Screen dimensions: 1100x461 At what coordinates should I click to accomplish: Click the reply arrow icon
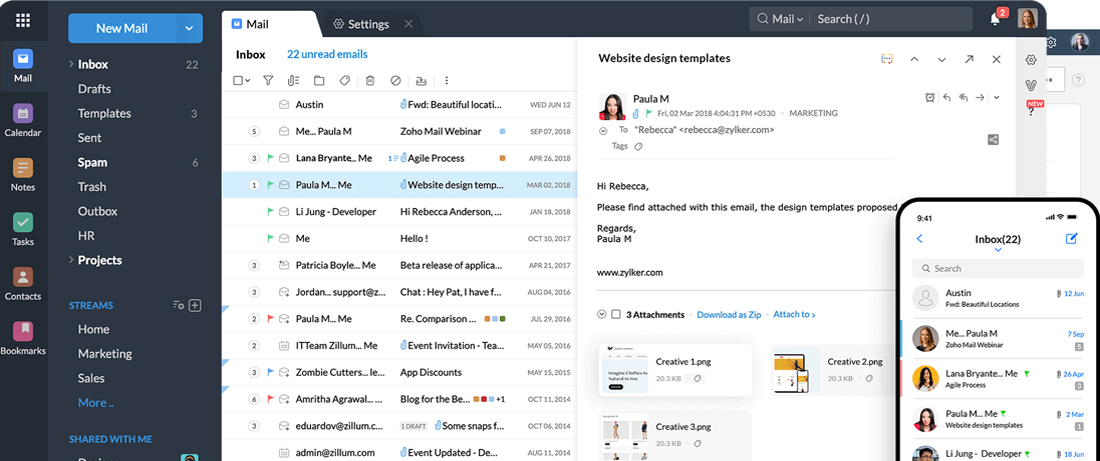947,98
